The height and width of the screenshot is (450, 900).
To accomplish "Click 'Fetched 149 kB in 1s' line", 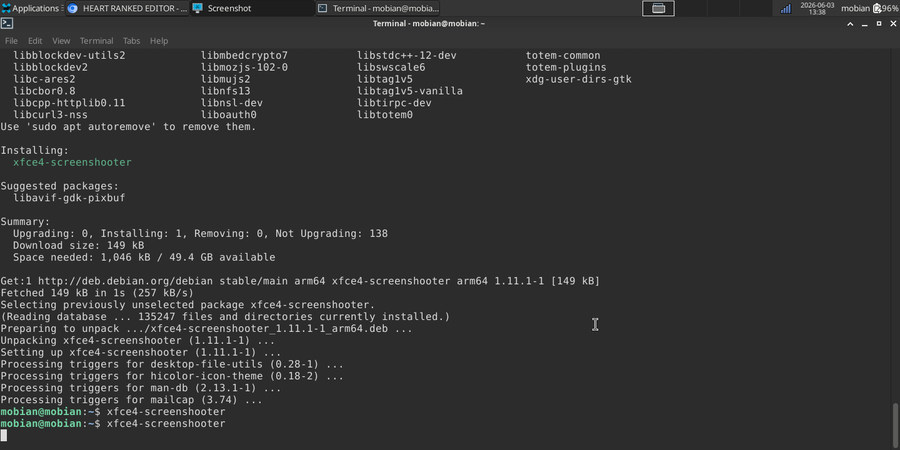I will 97,293.
